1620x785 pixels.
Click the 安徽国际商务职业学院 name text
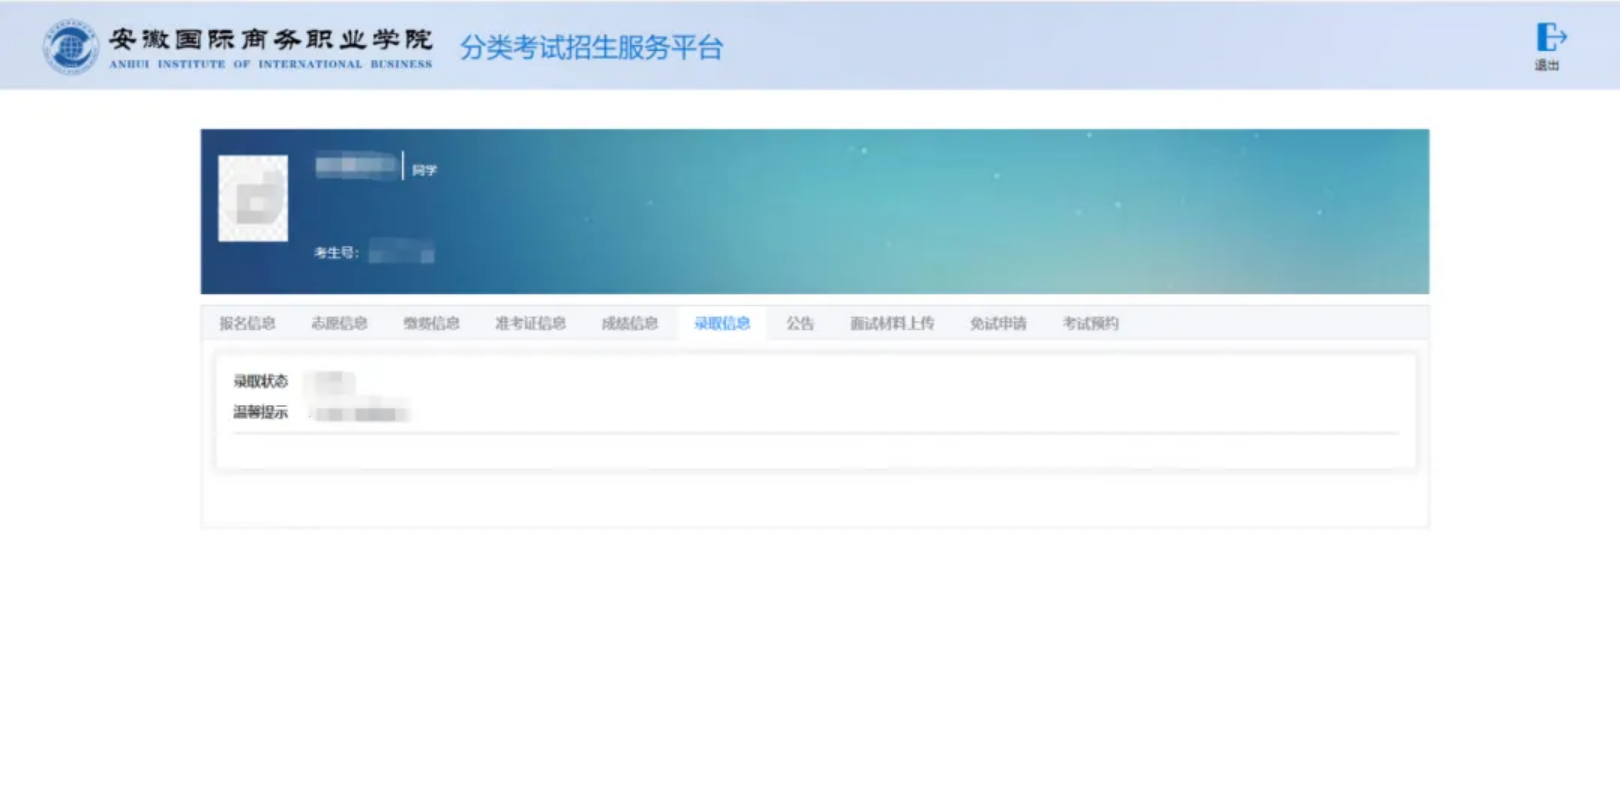coord(270,39)
